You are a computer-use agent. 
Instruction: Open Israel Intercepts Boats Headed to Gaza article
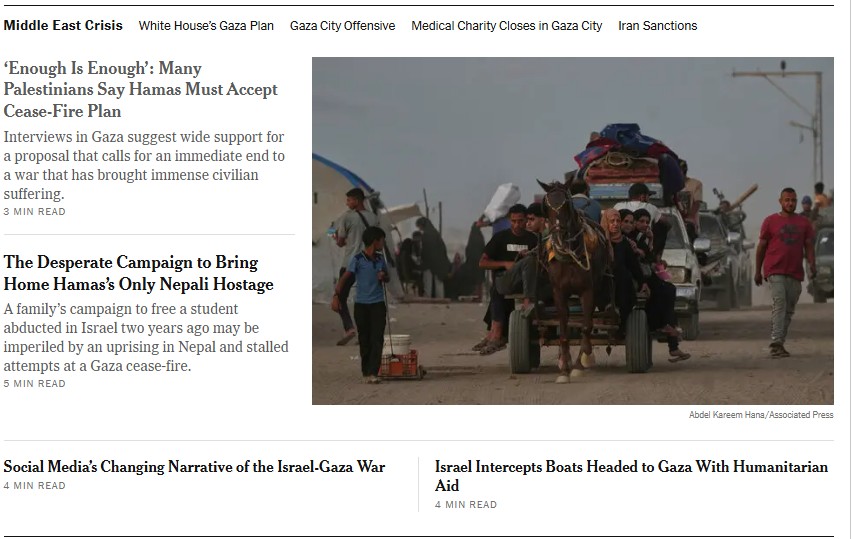click(x=631, y=476)
